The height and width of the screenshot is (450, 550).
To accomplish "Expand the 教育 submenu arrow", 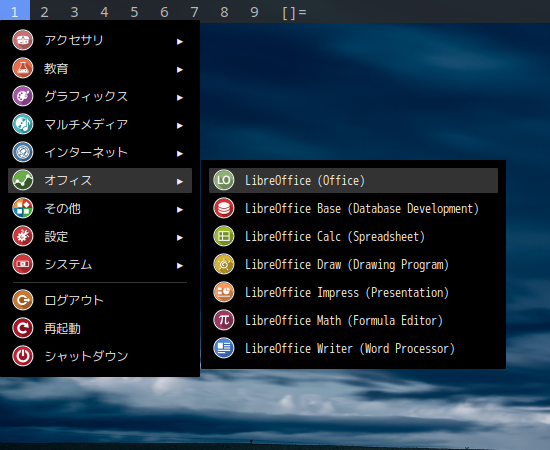I will click(180, 70).
